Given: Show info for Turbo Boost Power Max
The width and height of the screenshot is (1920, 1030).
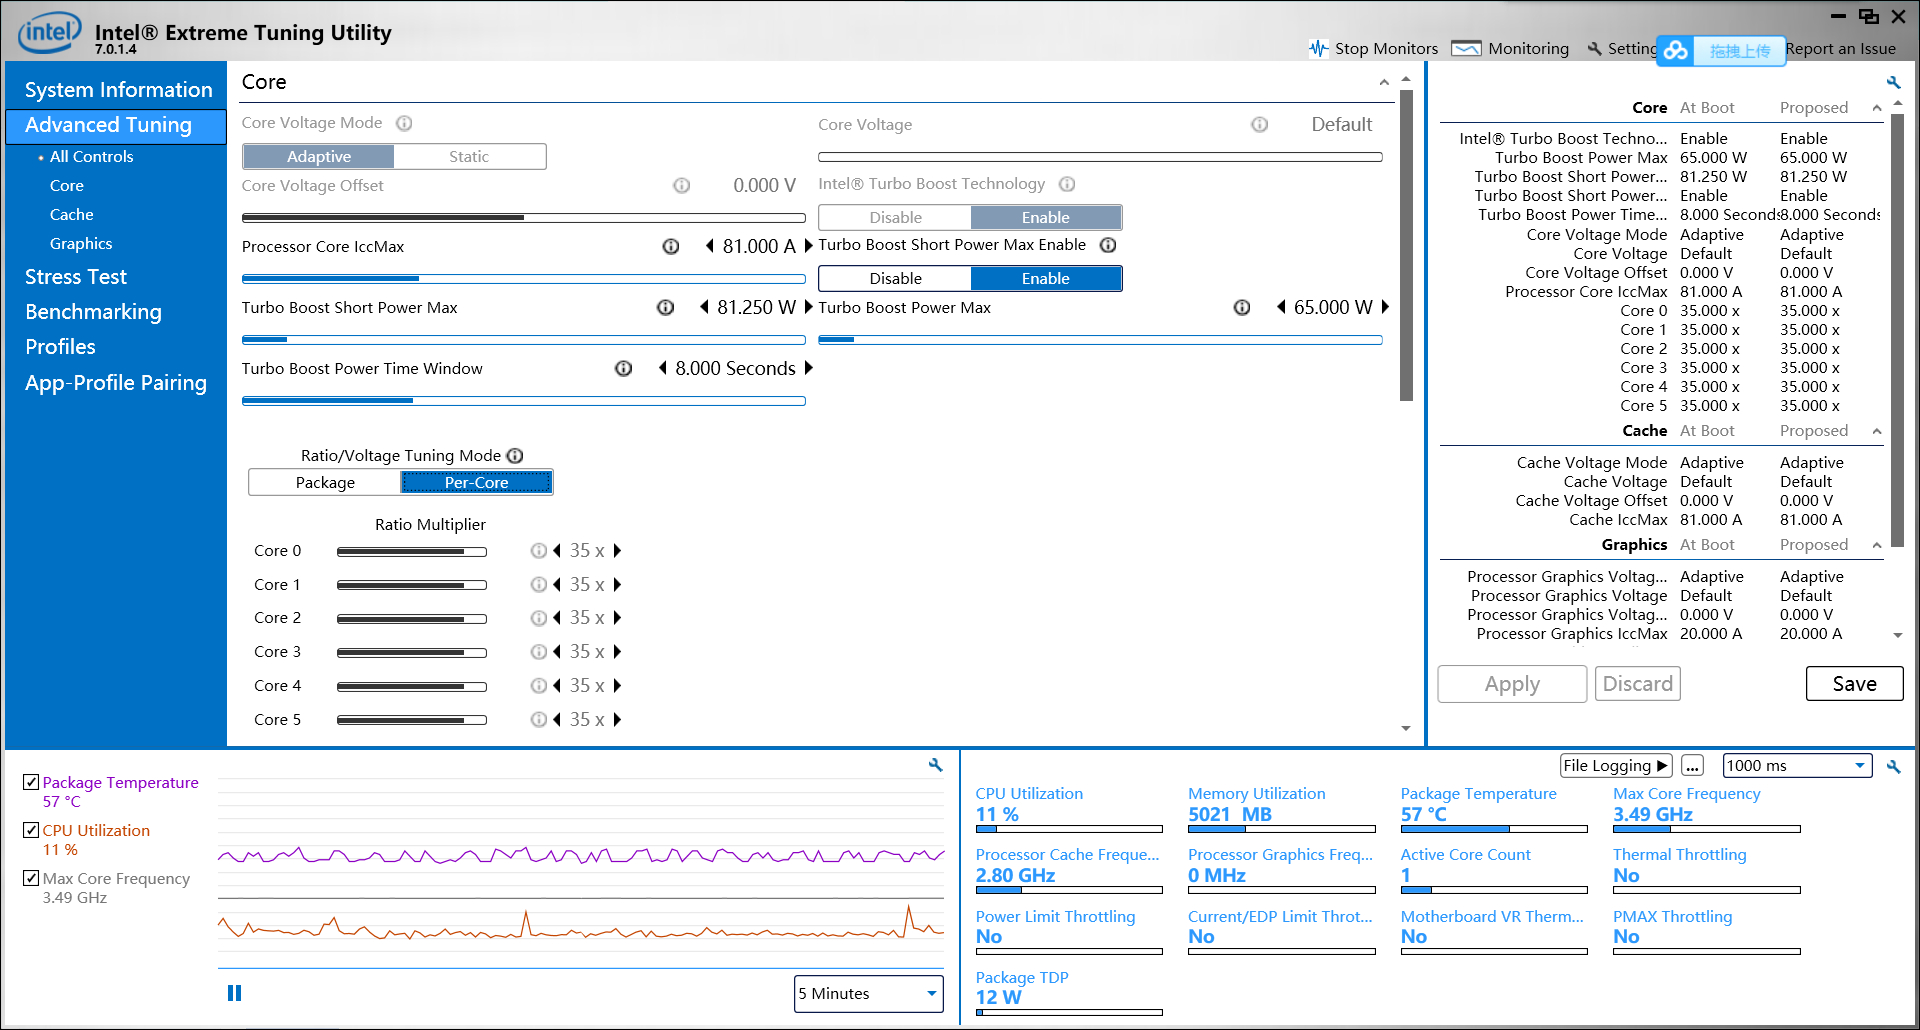Looking at the screenshot, I should click(x=1242, y=307).
